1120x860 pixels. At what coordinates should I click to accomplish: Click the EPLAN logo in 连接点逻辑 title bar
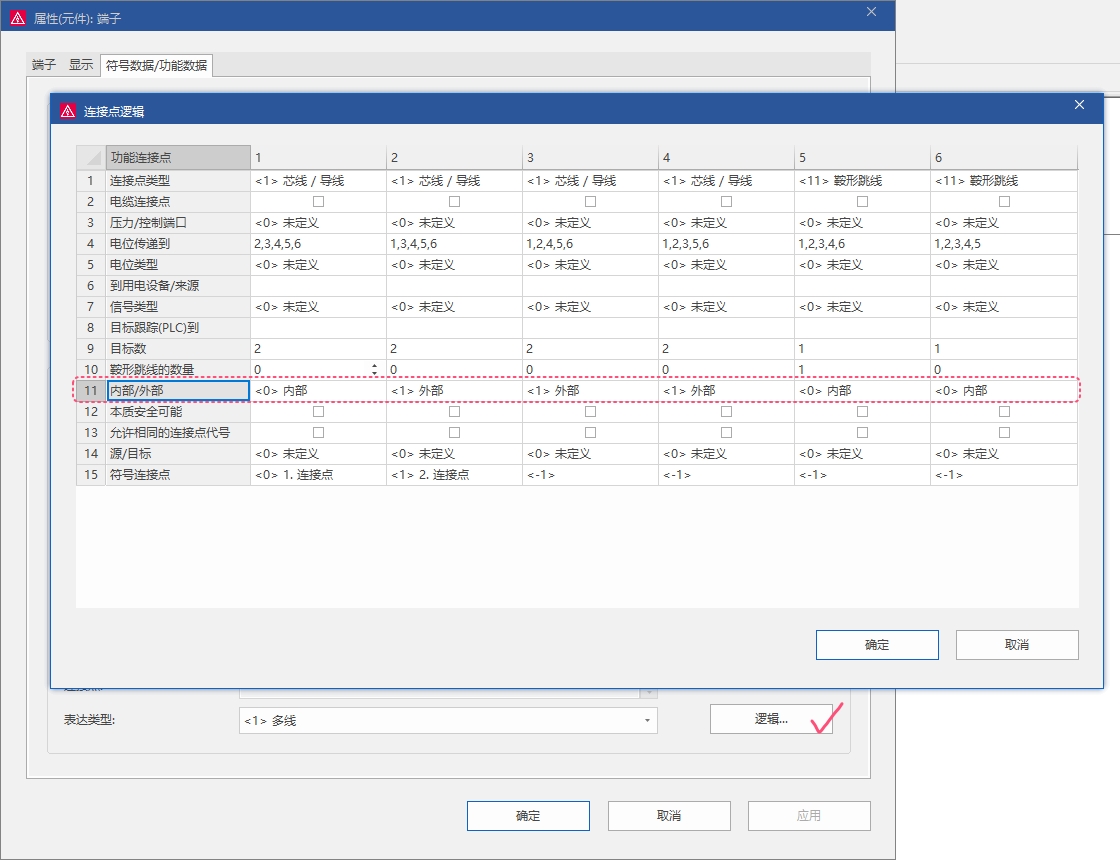pos(68,111)
